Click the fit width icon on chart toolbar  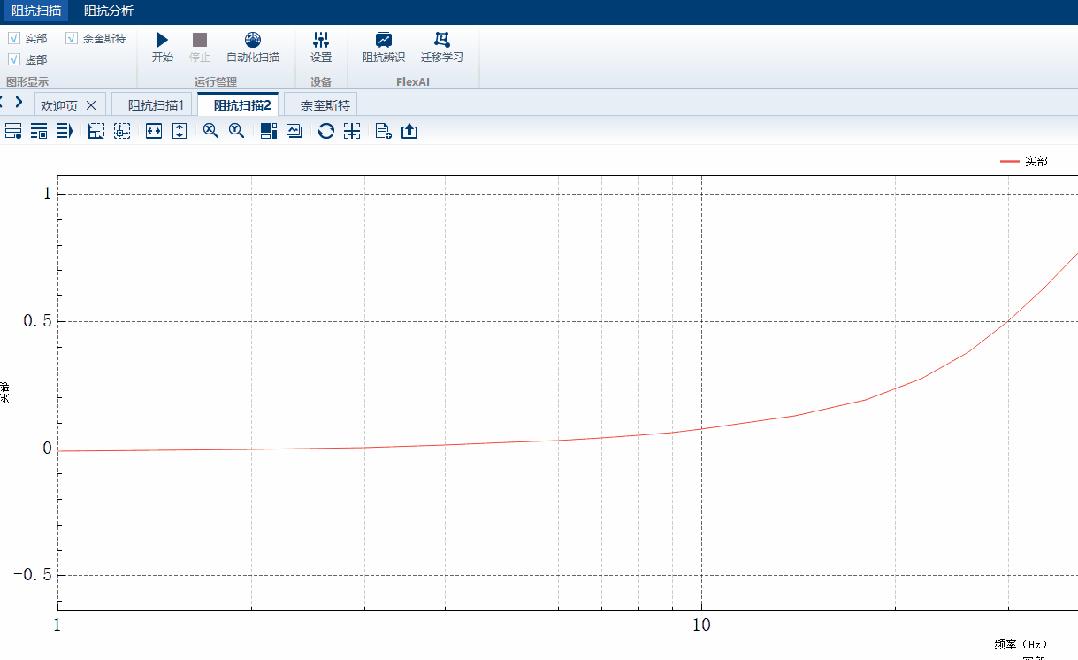coord(154,131)
